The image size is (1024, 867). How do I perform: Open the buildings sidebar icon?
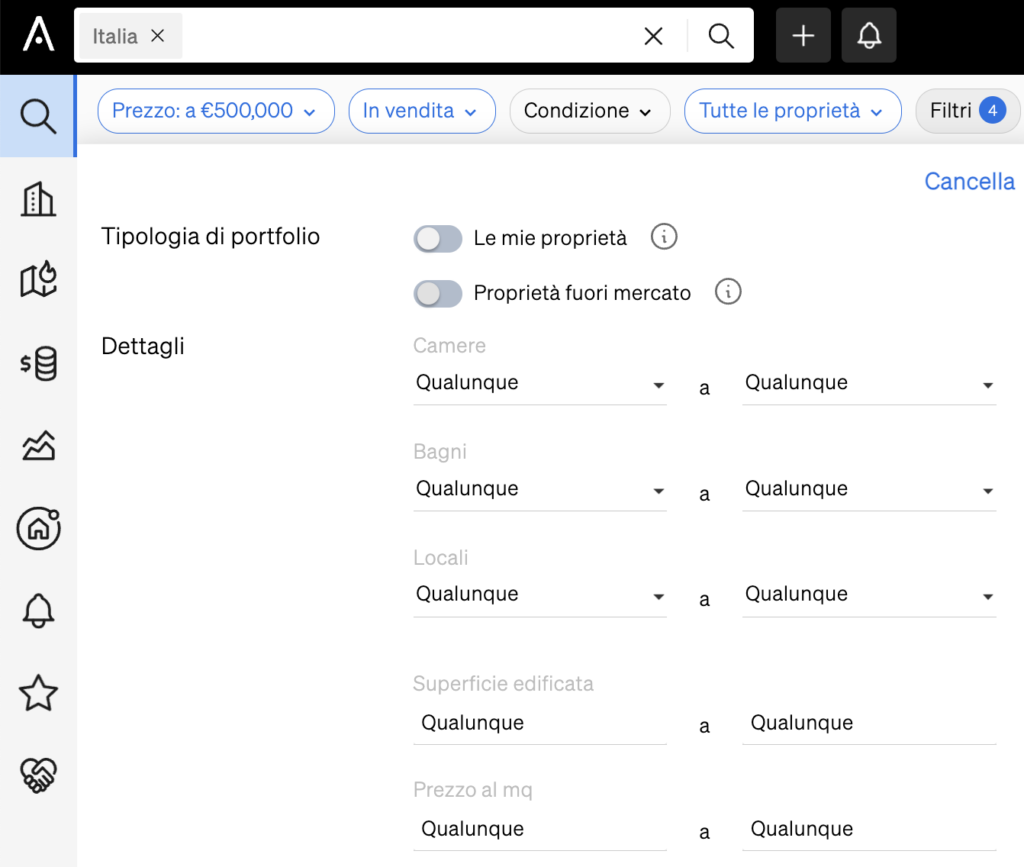click(39, 199)
